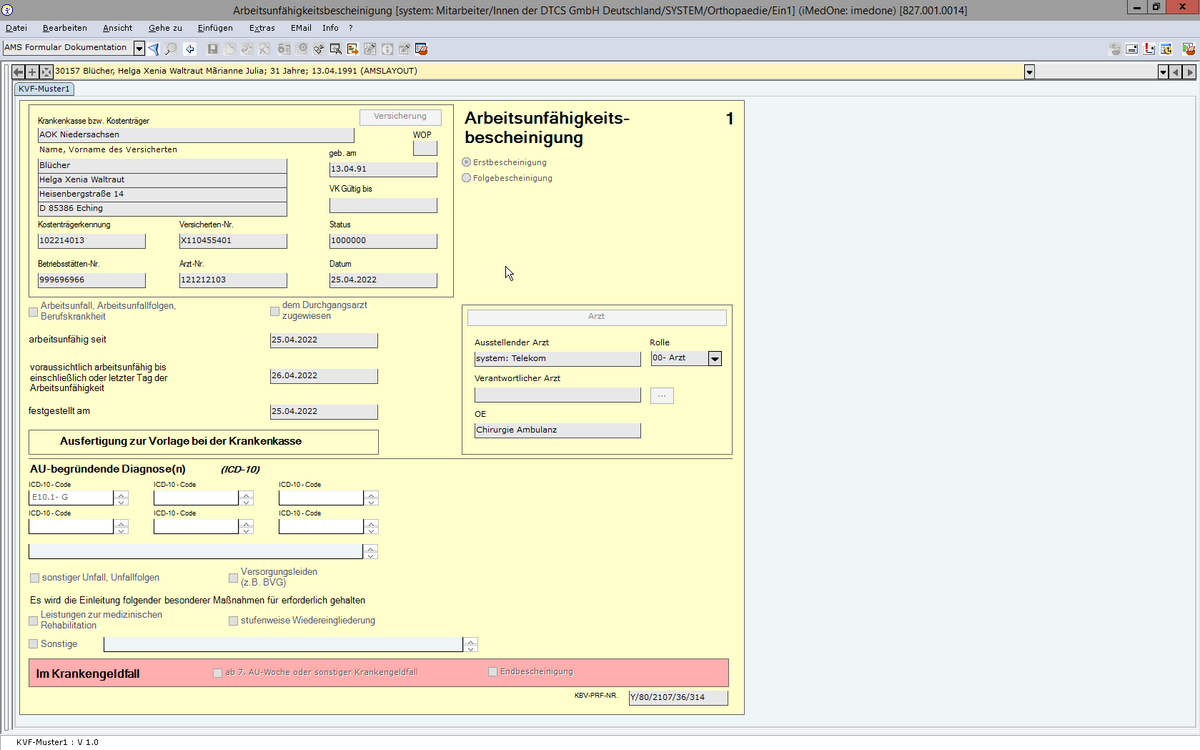Check ab 7. AU-Woche oder sonstiger Krankengeldfall

pyautogui.click(x=218, y=672)
